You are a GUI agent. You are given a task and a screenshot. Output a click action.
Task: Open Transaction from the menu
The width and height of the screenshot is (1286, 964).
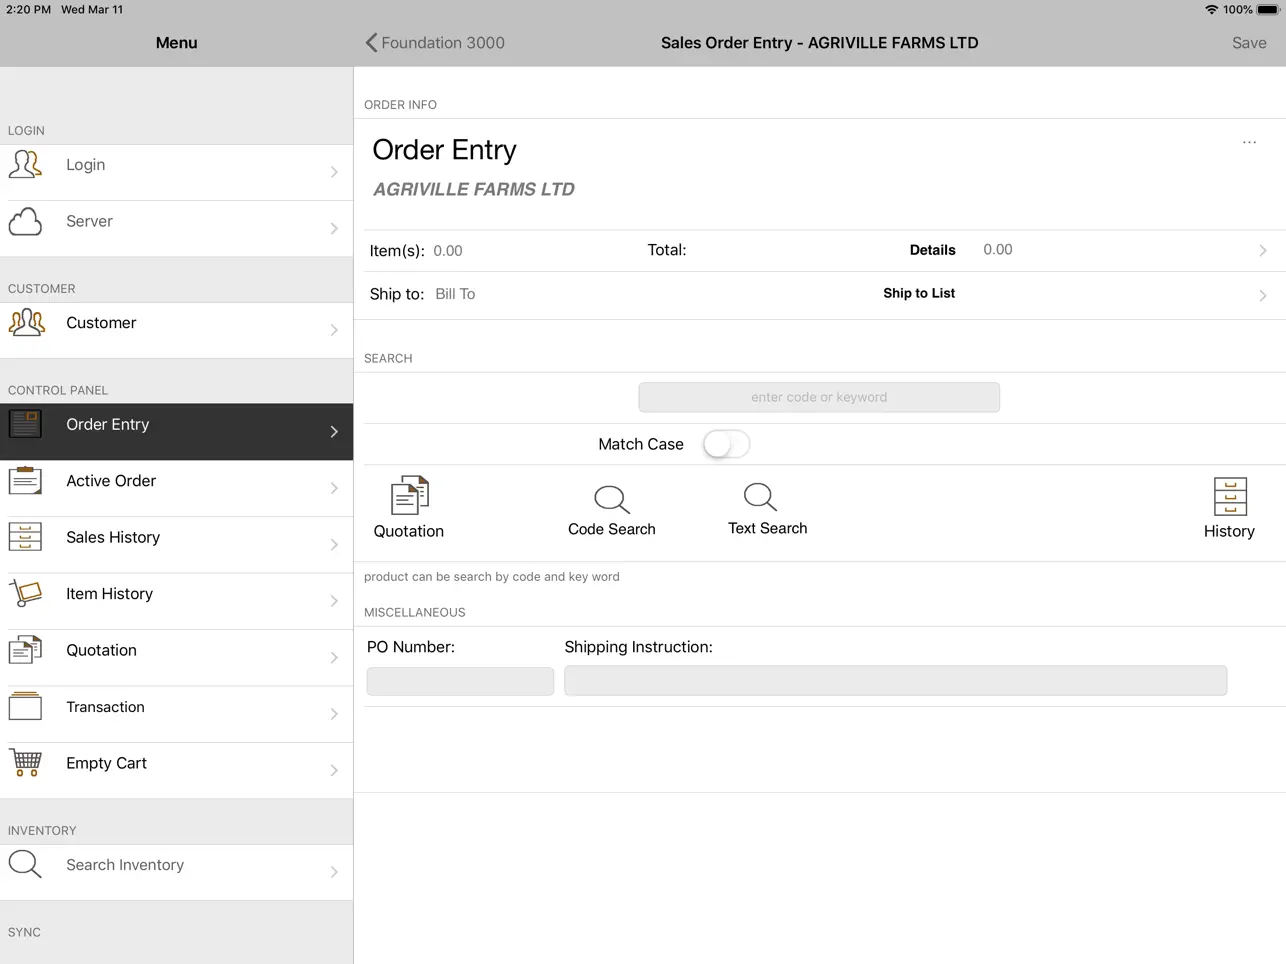pos(176,714)
